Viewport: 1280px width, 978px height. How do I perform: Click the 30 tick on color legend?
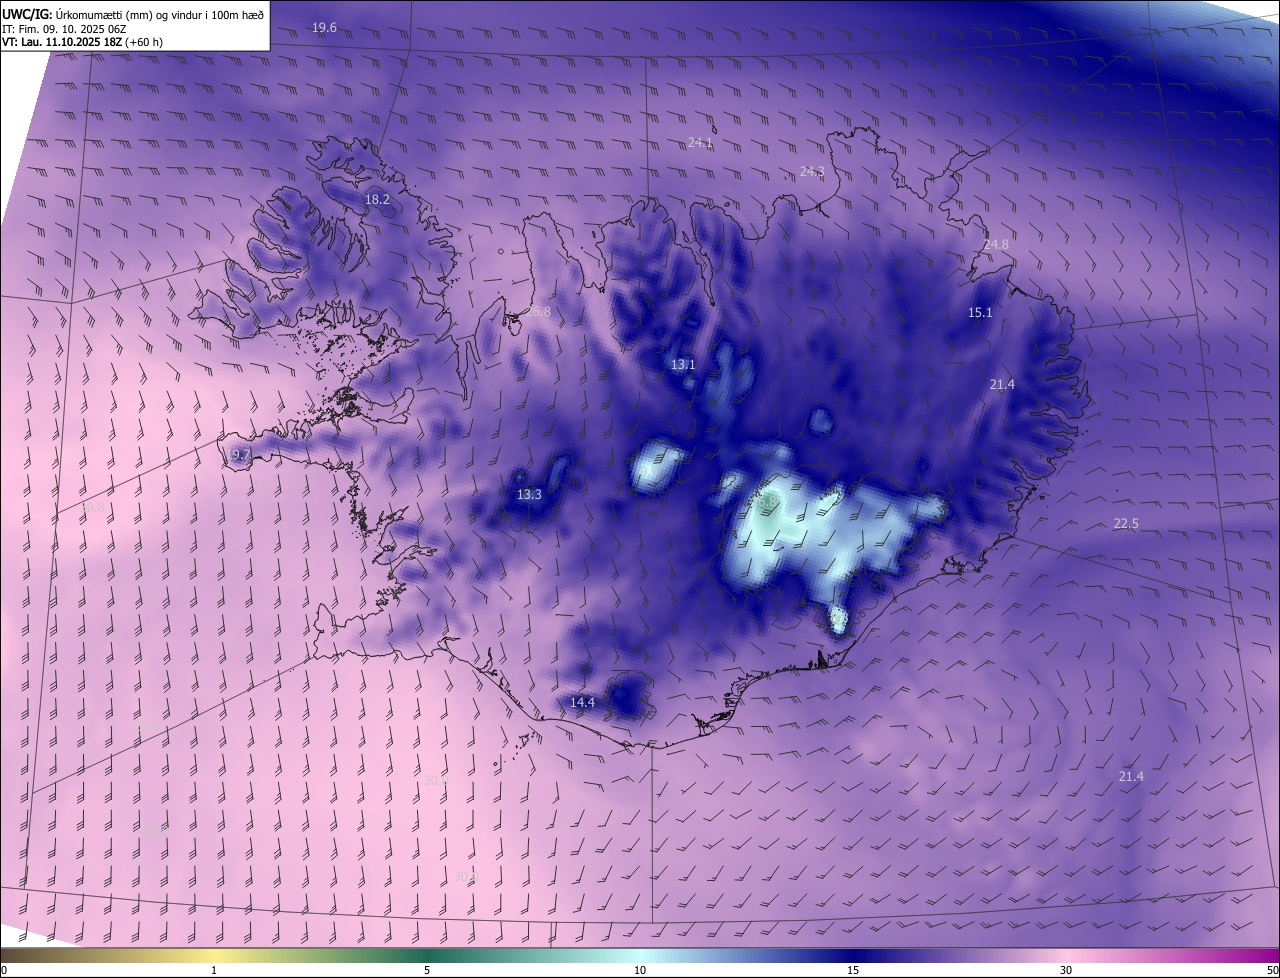[x=1066, y=970]
